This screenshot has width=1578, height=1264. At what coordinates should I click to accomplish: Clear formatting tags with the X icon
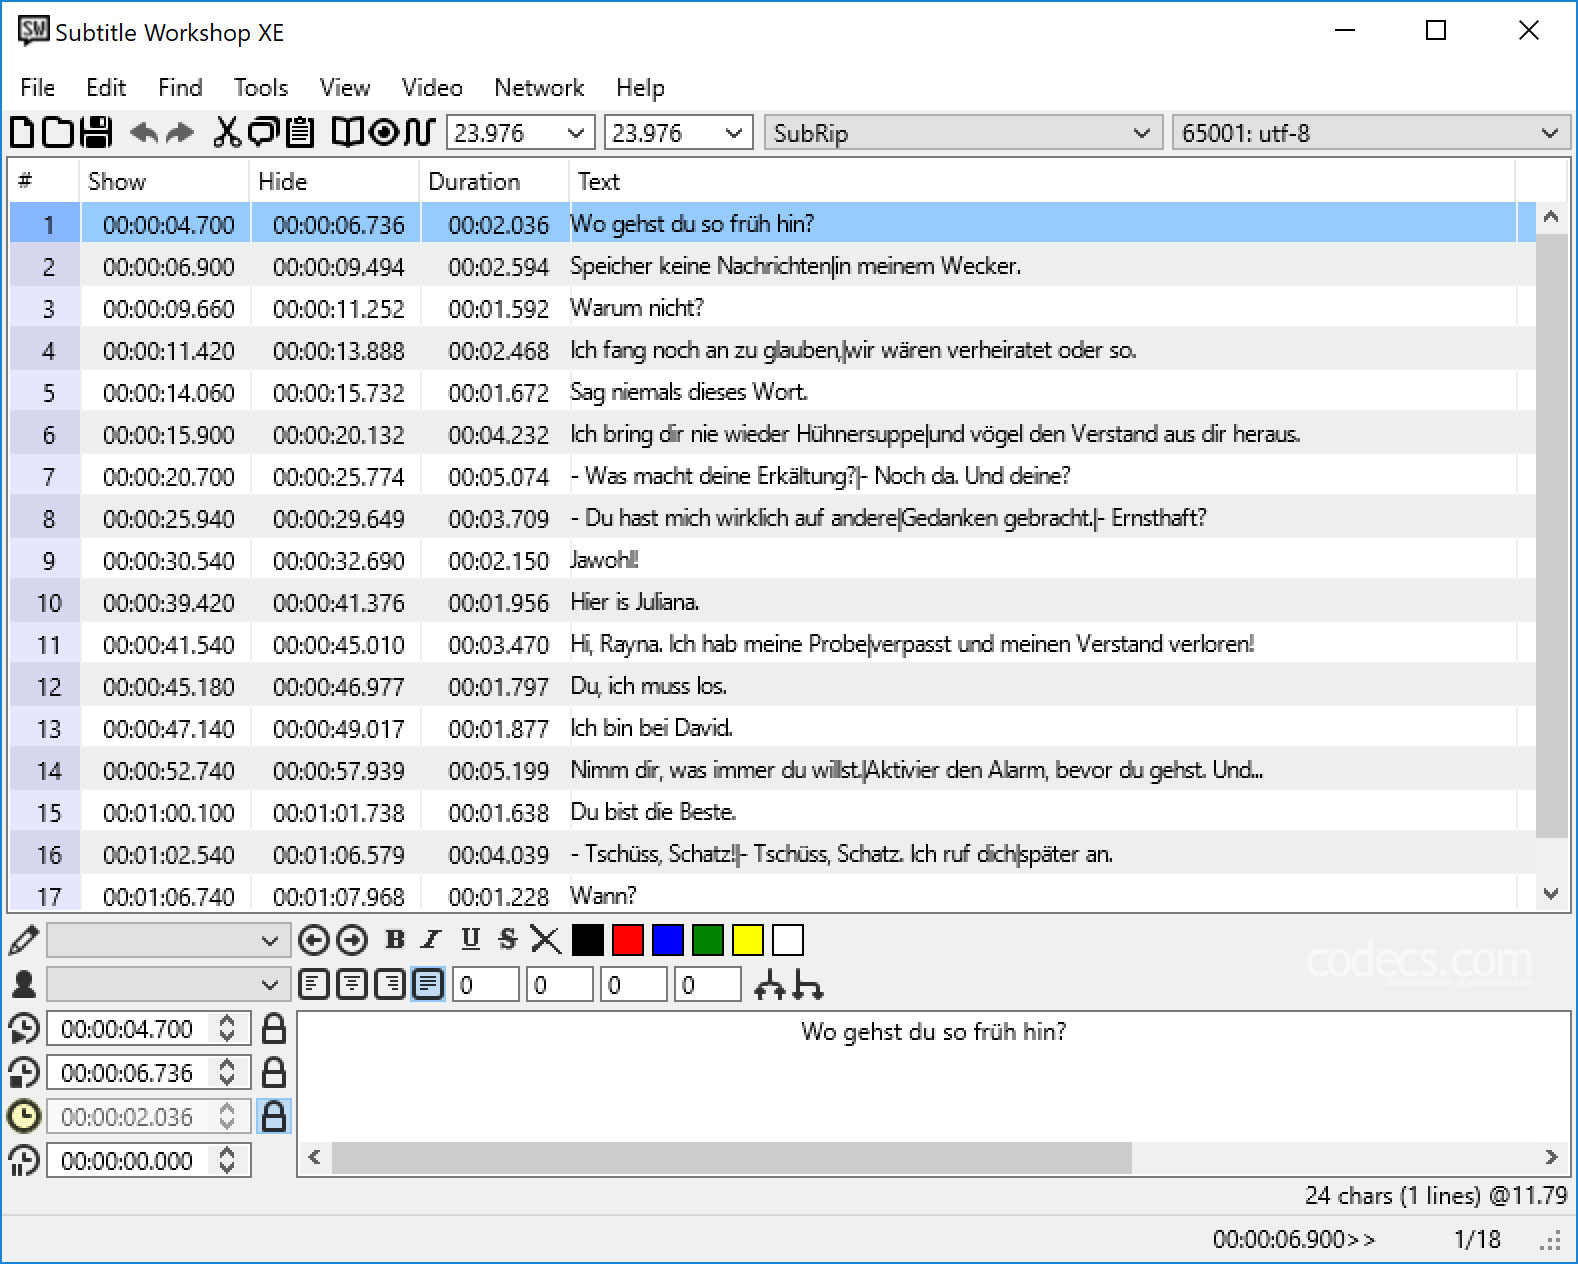(x=546, y=939)
